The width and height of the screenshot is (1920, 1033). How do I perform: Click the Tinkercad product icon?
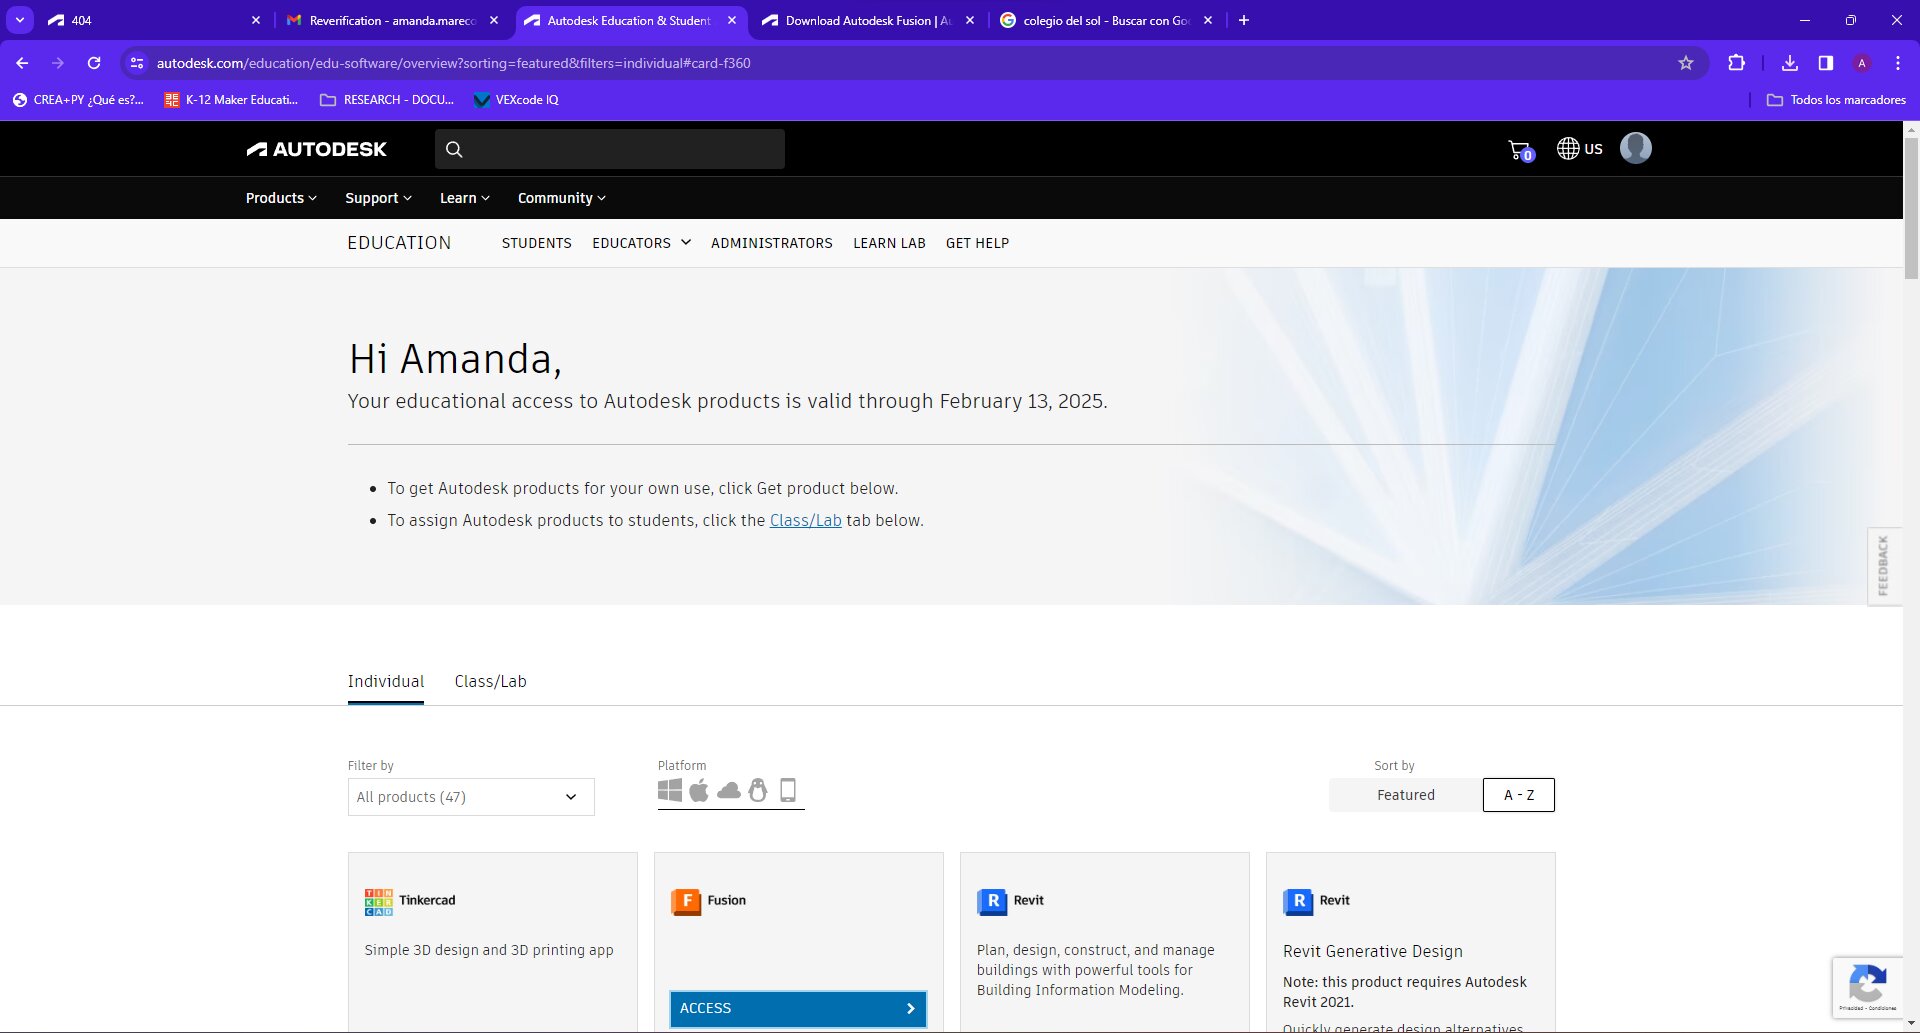point(379,902)
